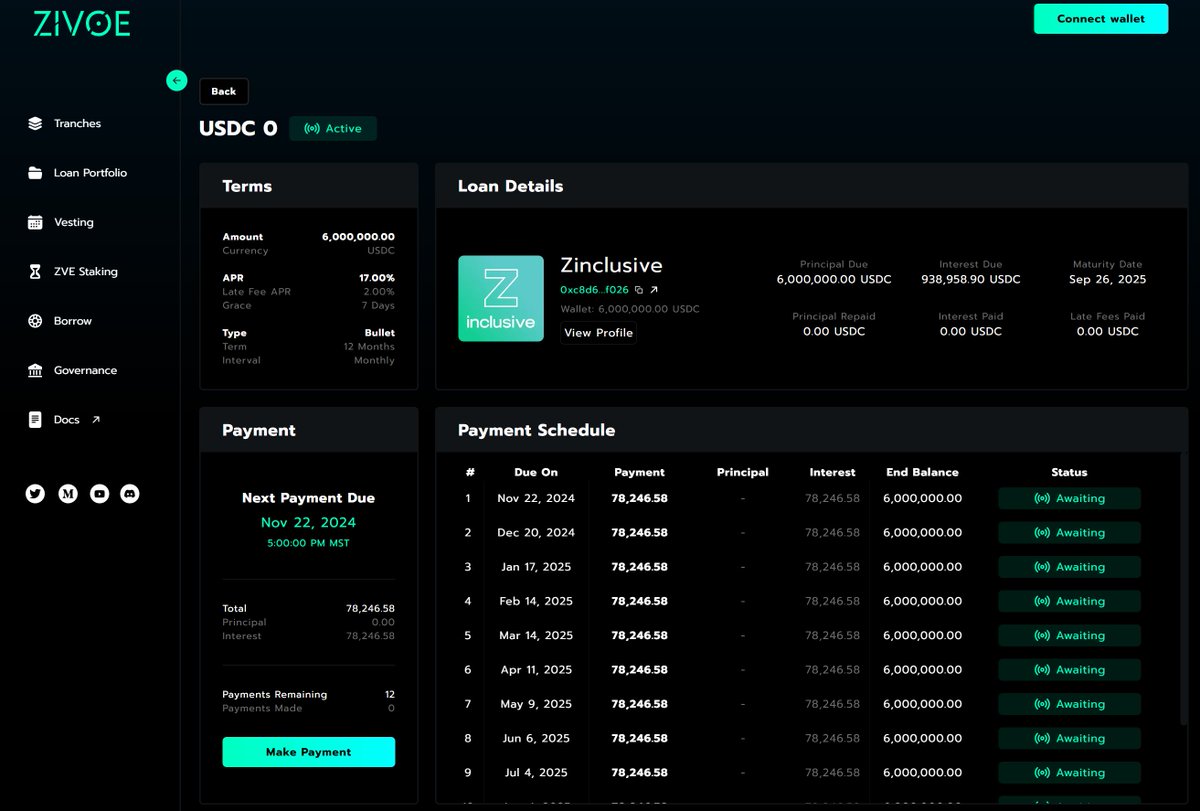The height and width of the screenshot is (811, 1200).
Task: Click the Loan Portfolio folder icon
Action: point(35,173)
